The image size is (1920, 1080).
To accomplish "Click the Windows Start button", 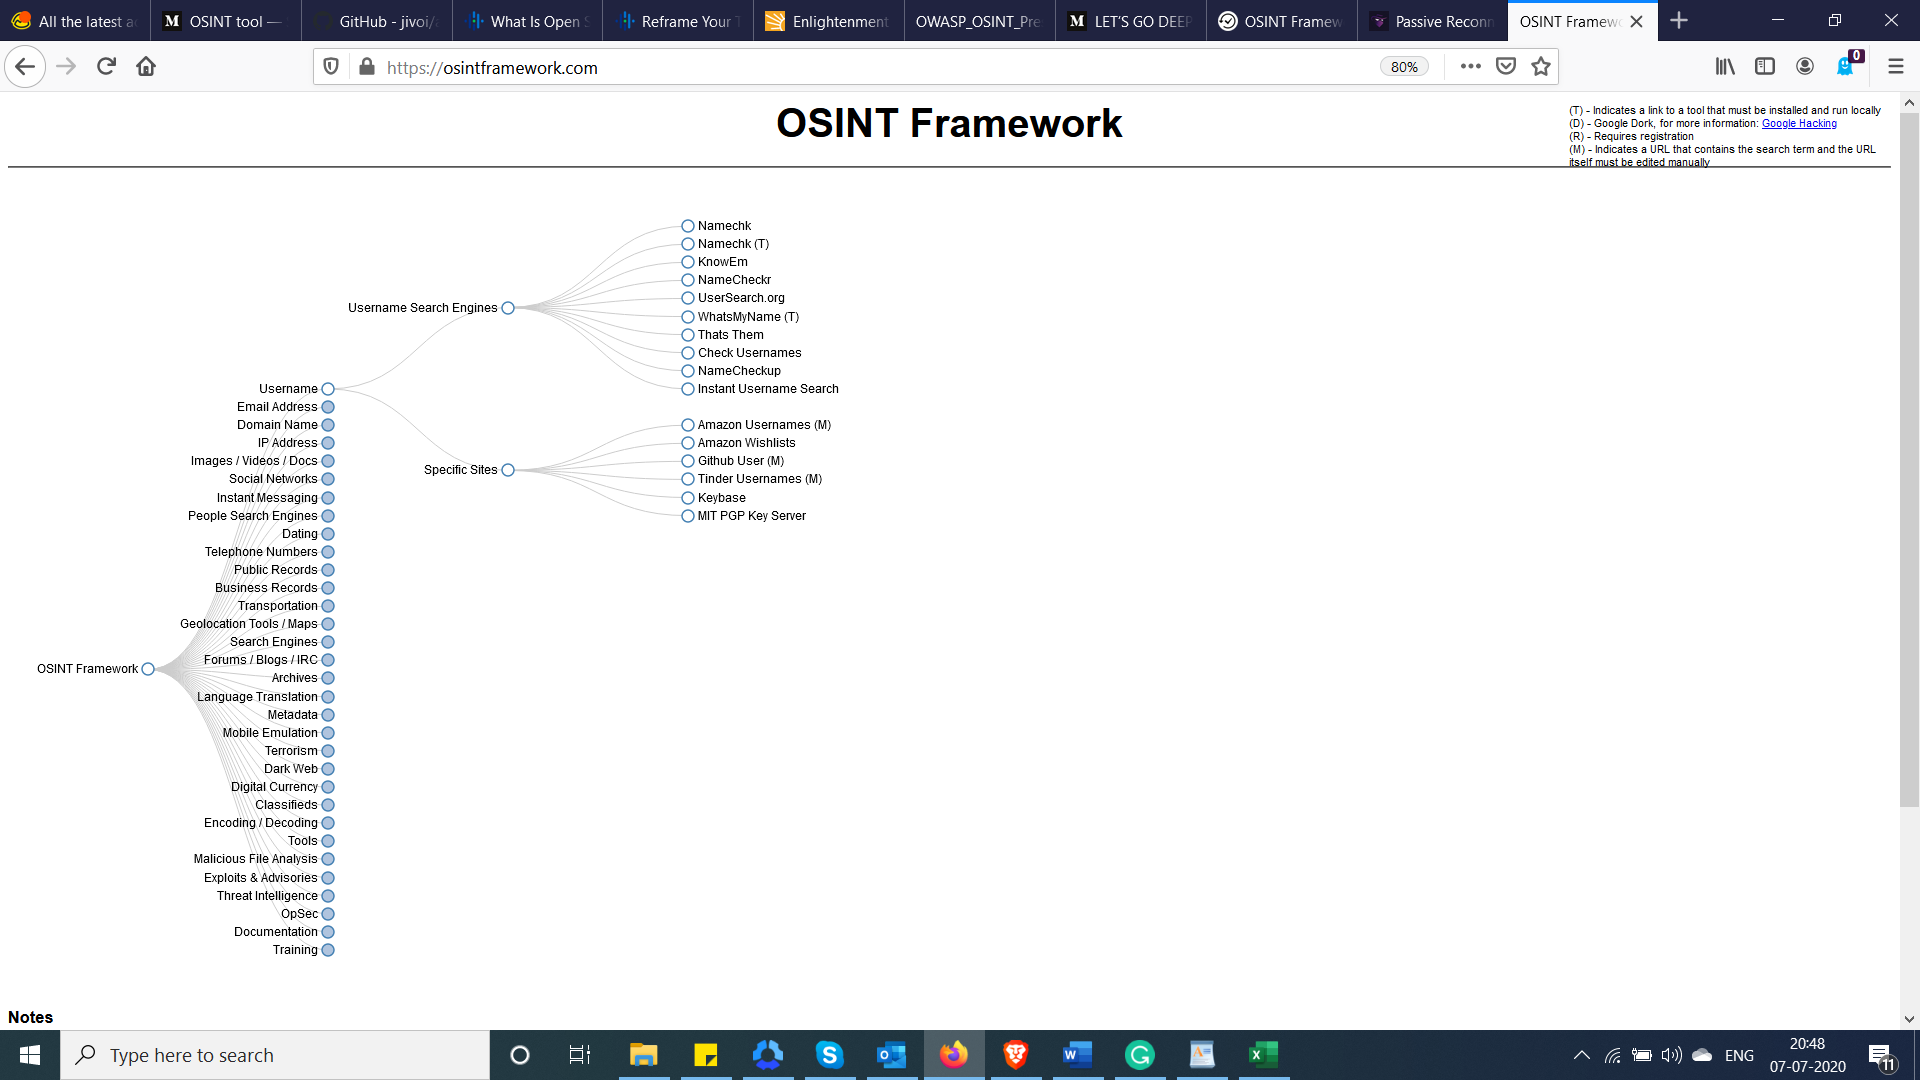I will (30, 1055).
